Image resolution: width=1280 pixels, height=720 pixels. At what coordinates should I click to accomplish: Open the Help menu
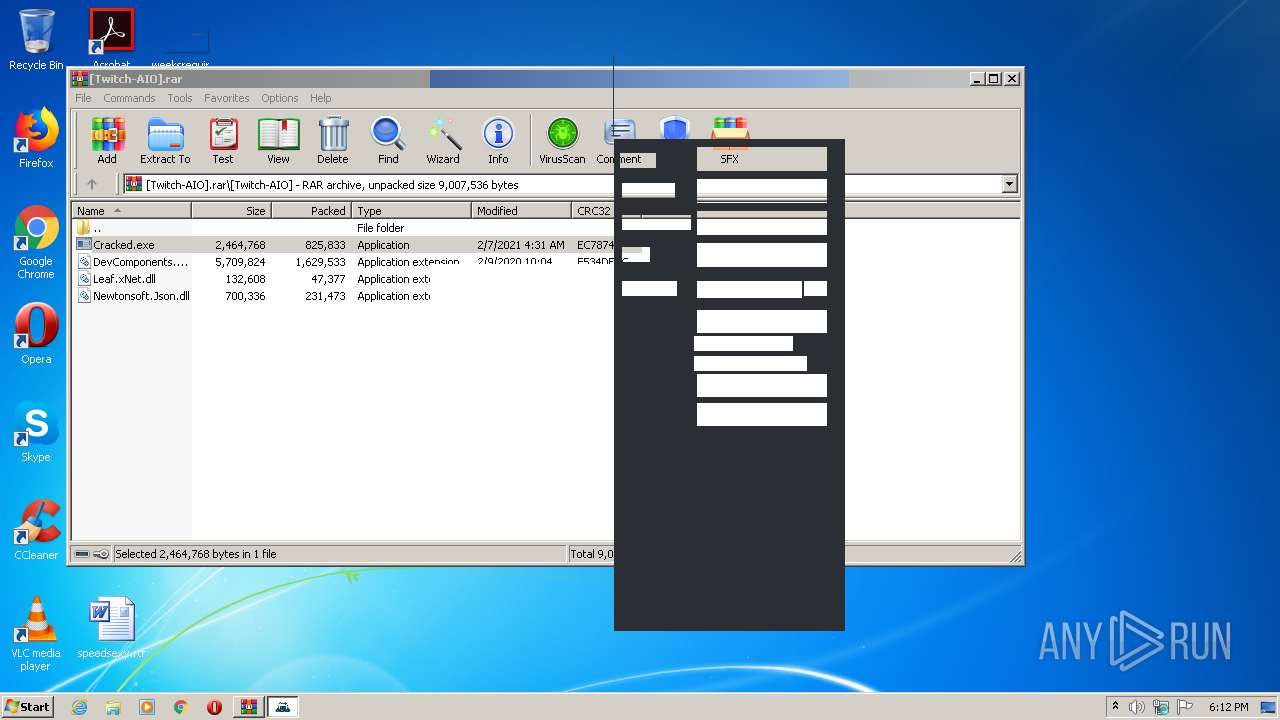[x=320, y=98]
